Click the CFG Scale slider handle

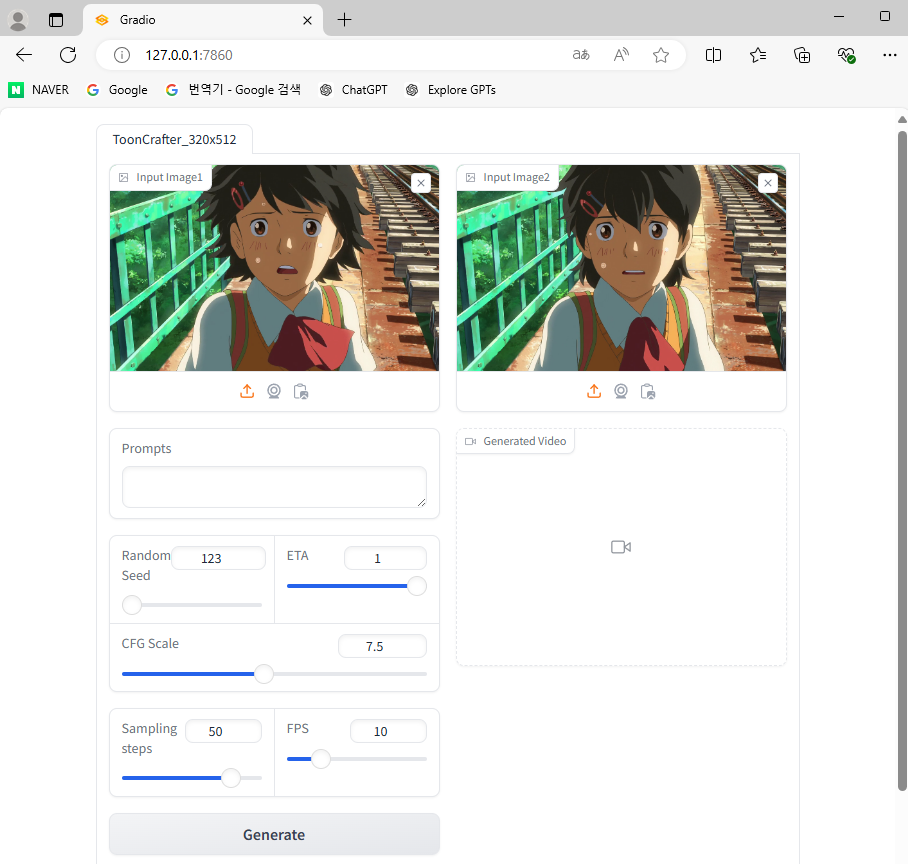[264, 674]
